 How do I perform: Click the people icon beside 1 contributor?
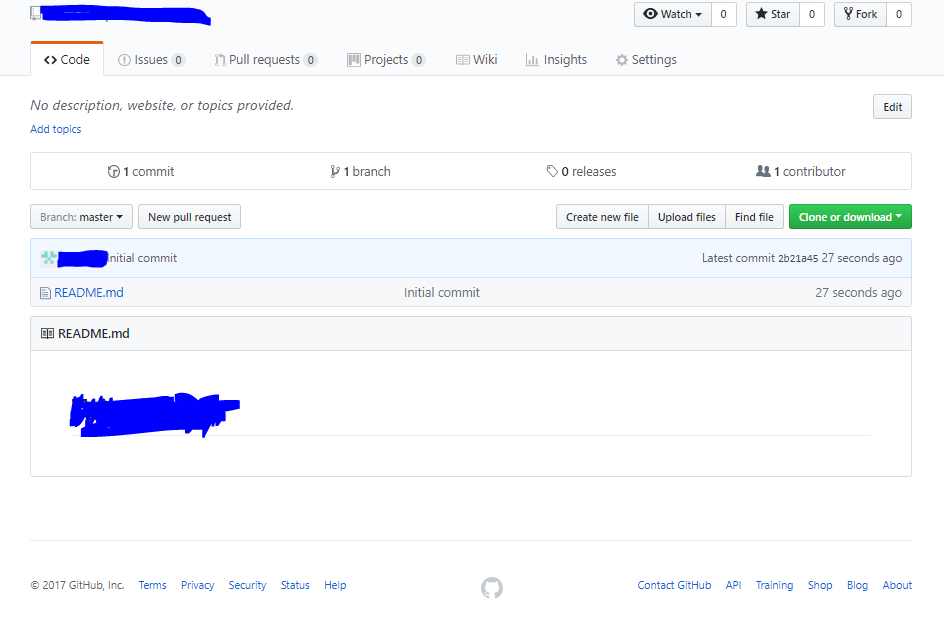pyautogui.click(x=763, y=171)
